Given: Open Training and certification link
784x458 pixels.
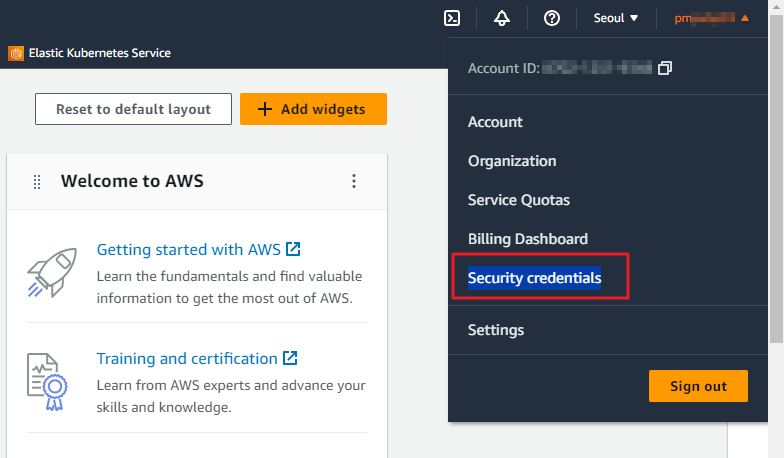Looking at the screenshot, I should [197, 358].
